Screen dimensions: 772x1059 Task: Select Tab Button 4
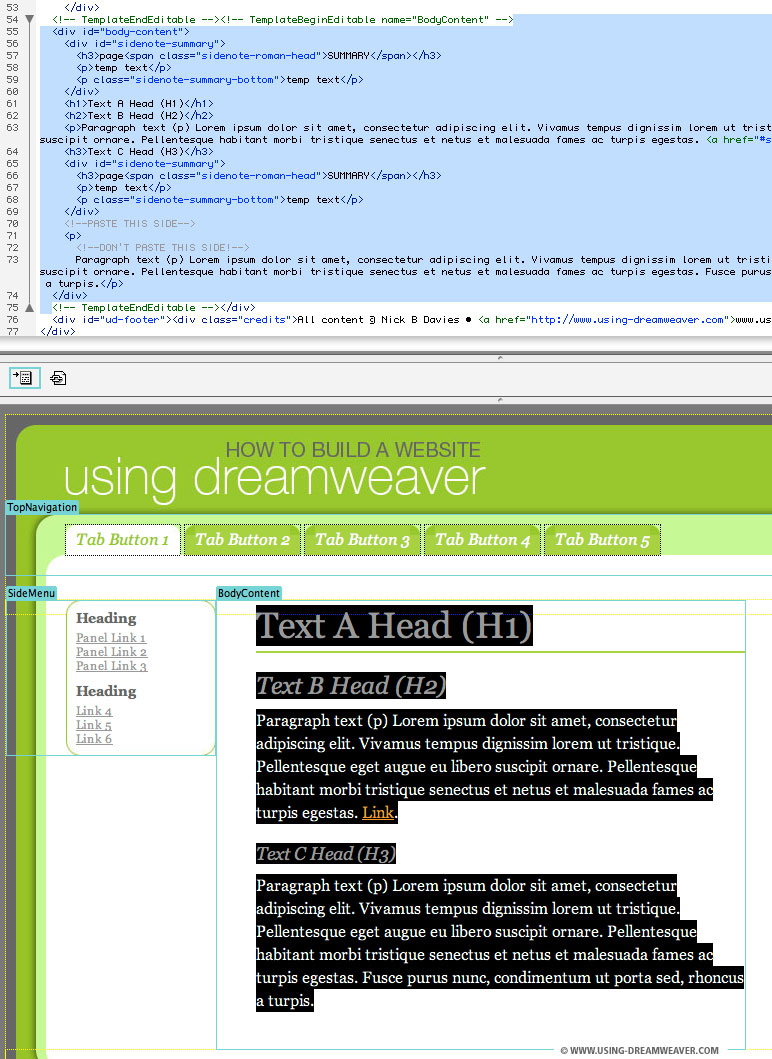pos(482,540)
